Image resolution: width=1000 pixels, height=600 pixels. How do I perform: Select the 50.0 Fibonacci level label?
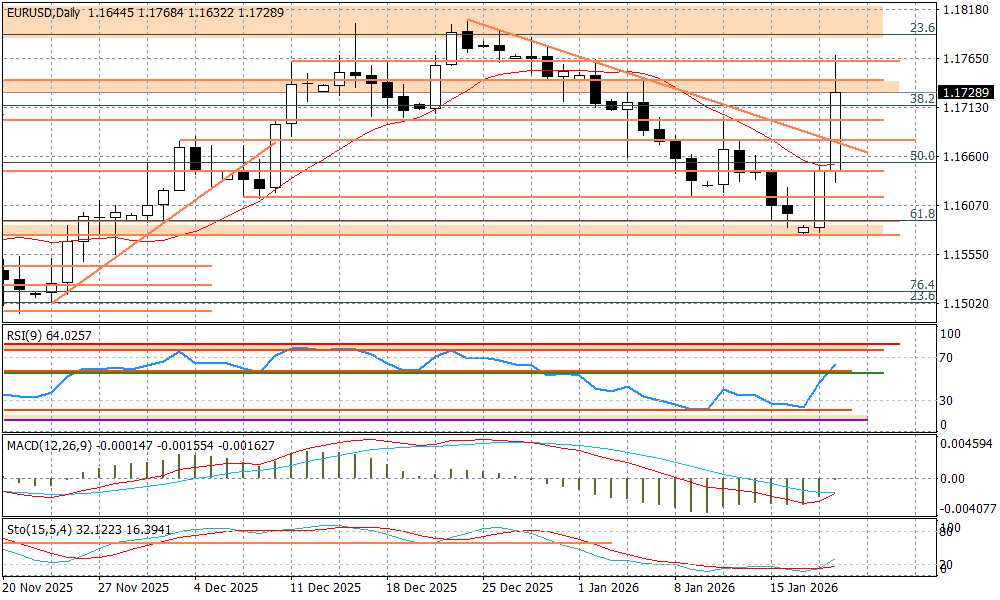[x=922, y=156]
